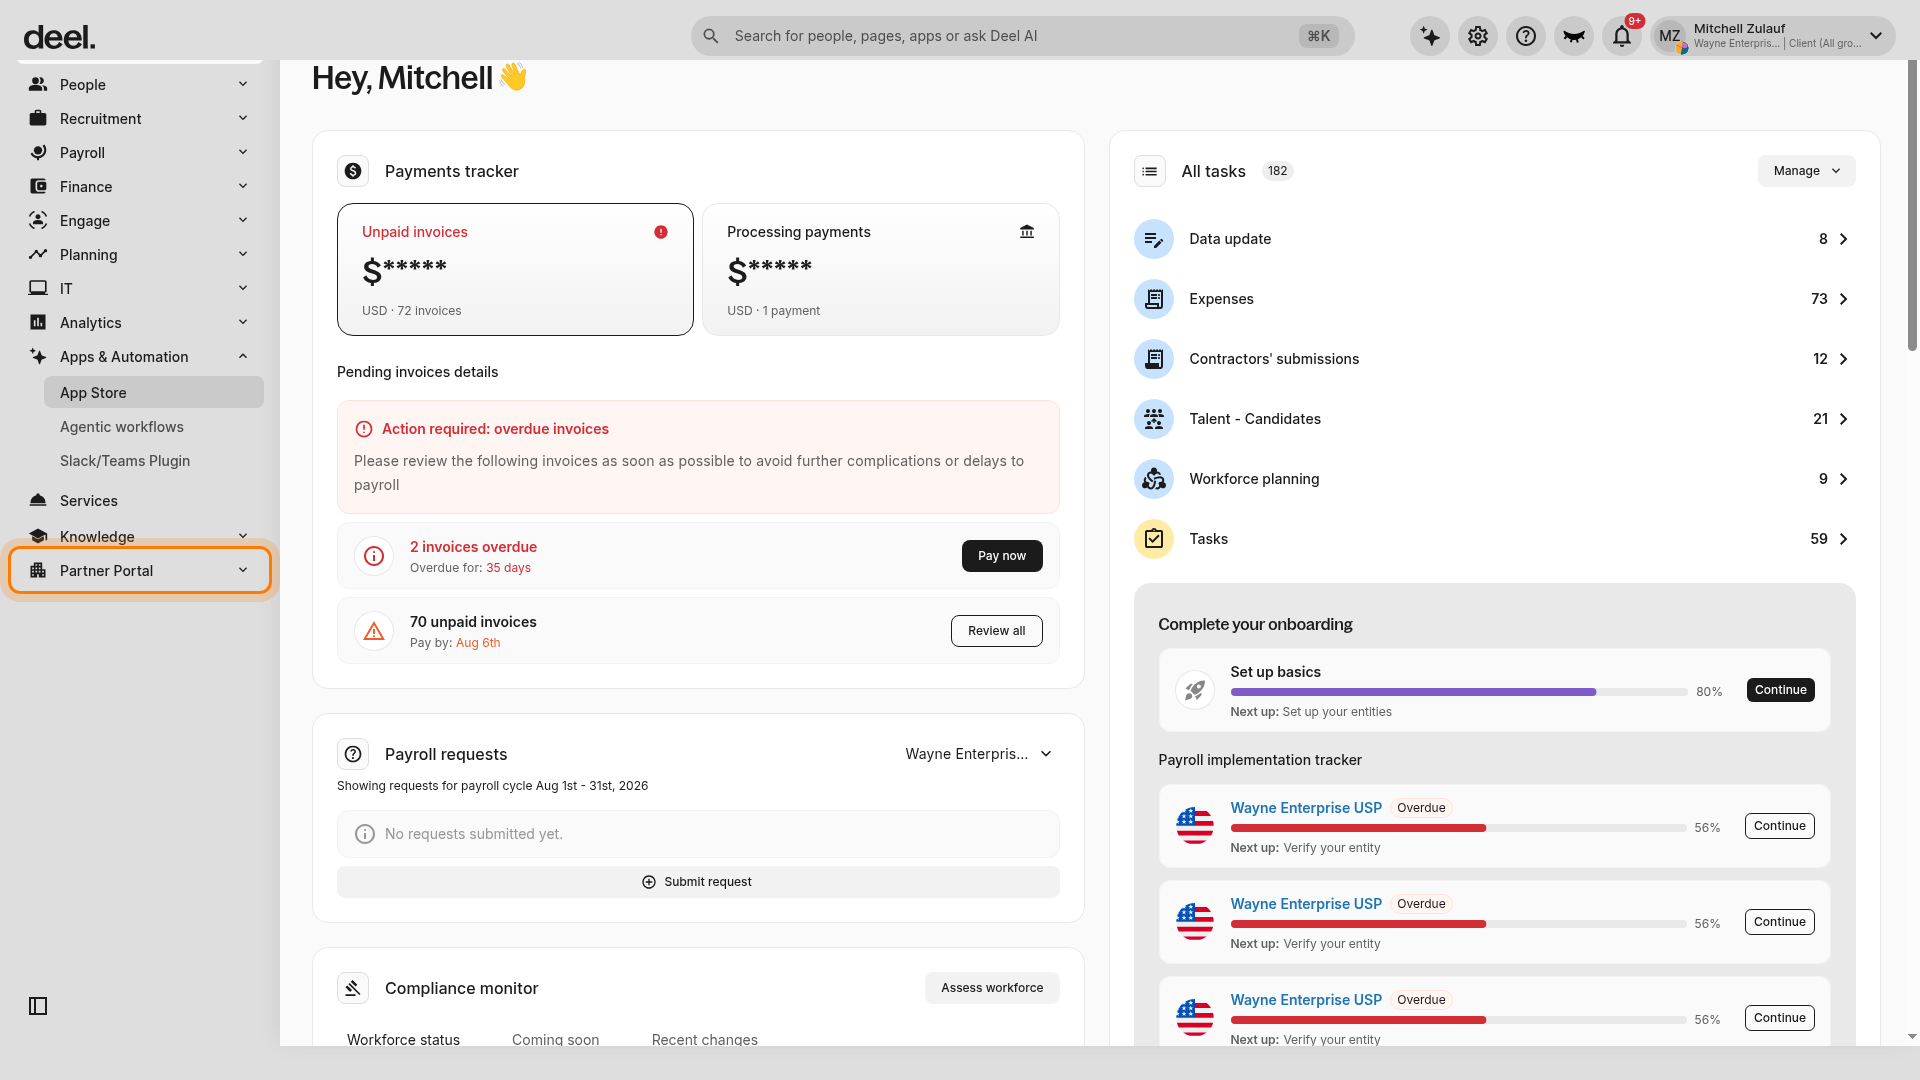Open the Data update tasks row arrow
The image size is (1920, 1080).
point(1844,239)
